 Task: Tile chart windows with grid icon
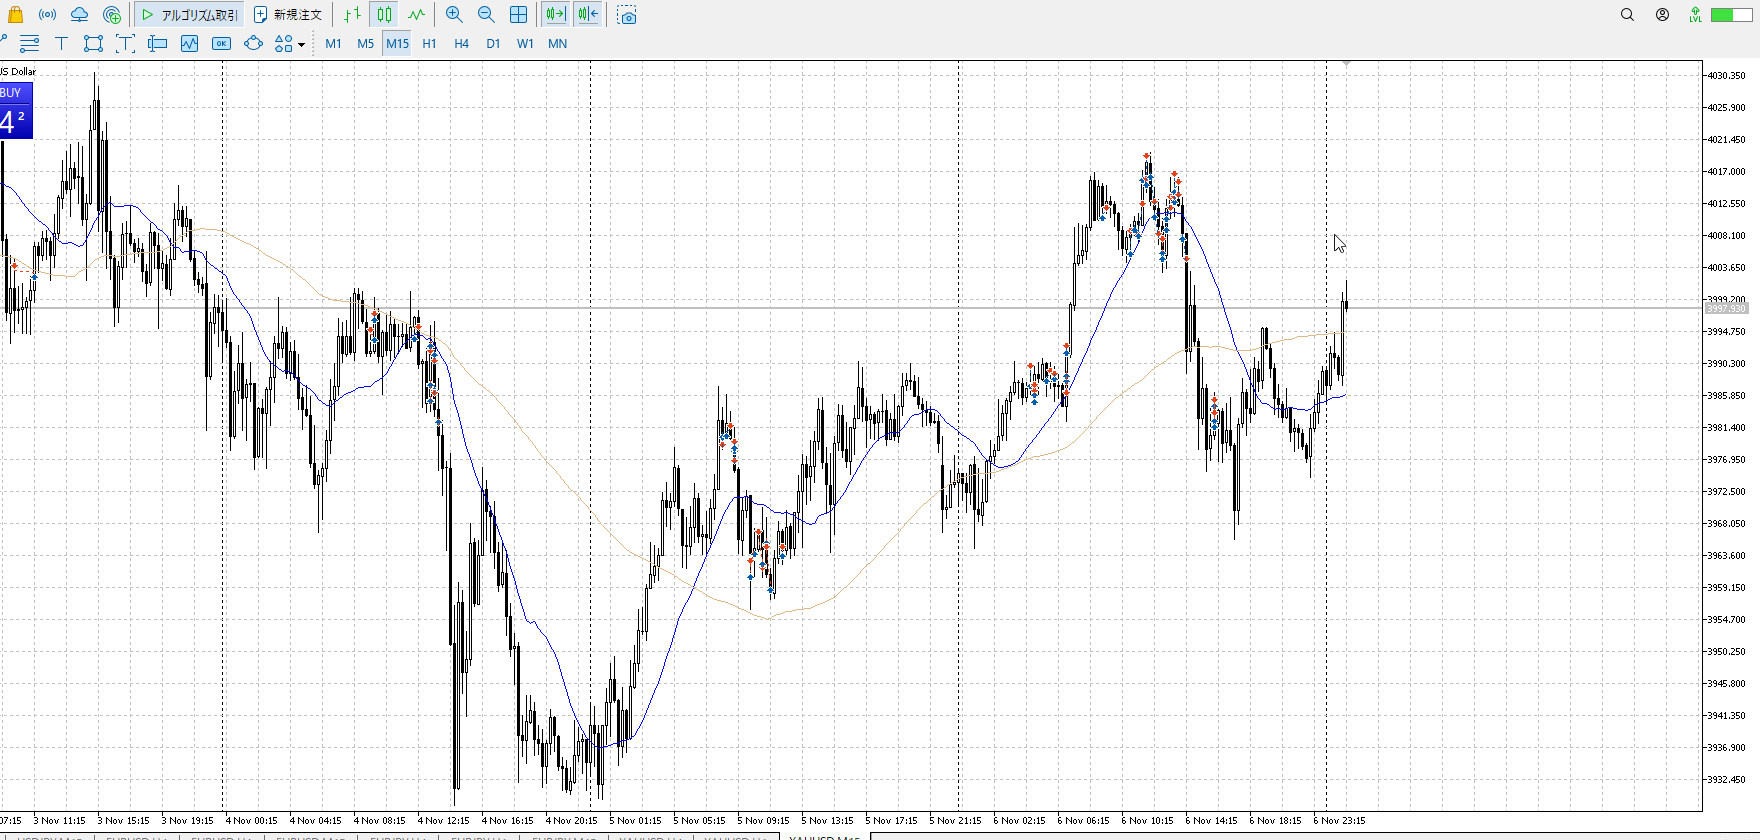click(518, 15)
